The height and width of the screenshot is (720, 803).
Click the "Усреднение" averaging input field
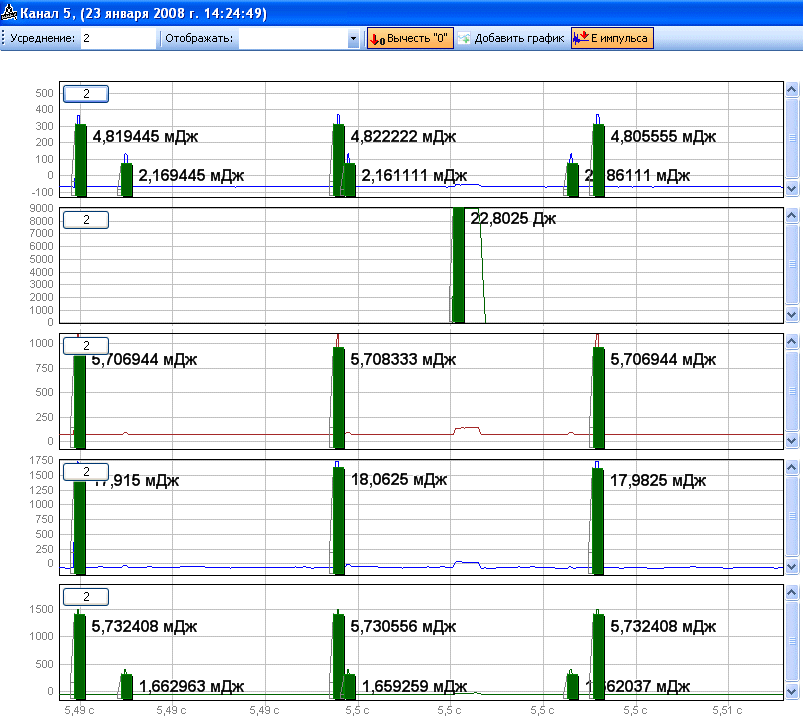[118, 38]
